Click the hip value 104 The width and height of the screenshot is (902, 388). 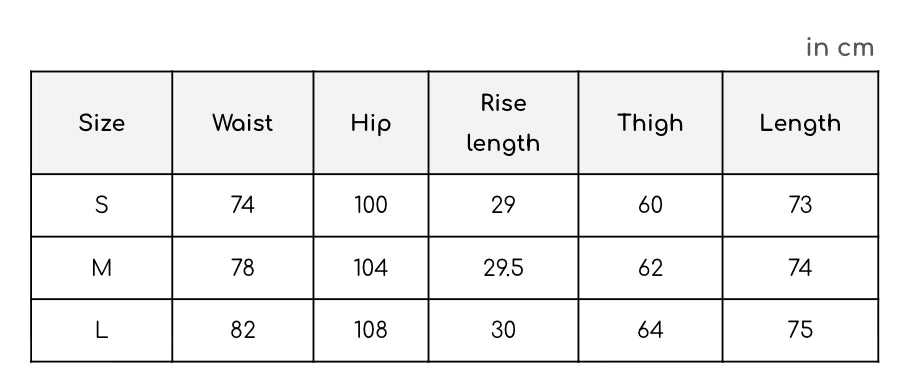coord(371,268)
